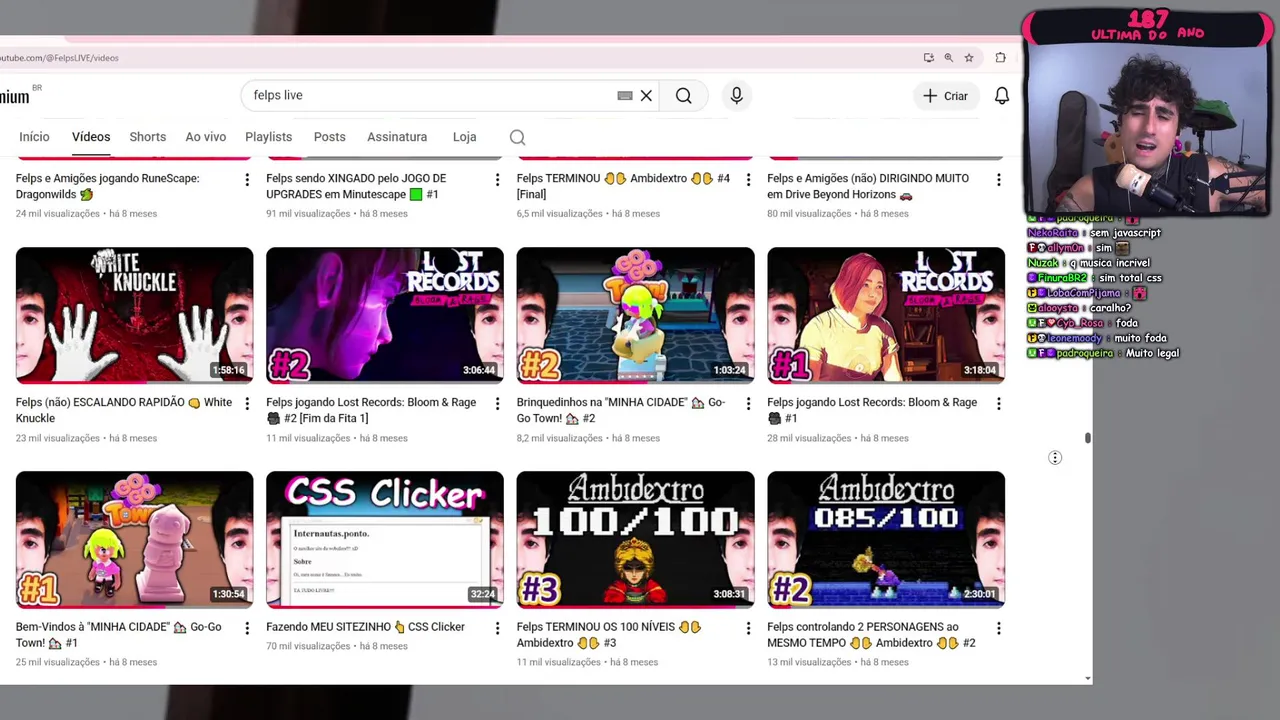Open 'Felps TERMINOU OS 100 NÍVEIS' title
This screenshot has width=1280, height=720.
(609, 635)
